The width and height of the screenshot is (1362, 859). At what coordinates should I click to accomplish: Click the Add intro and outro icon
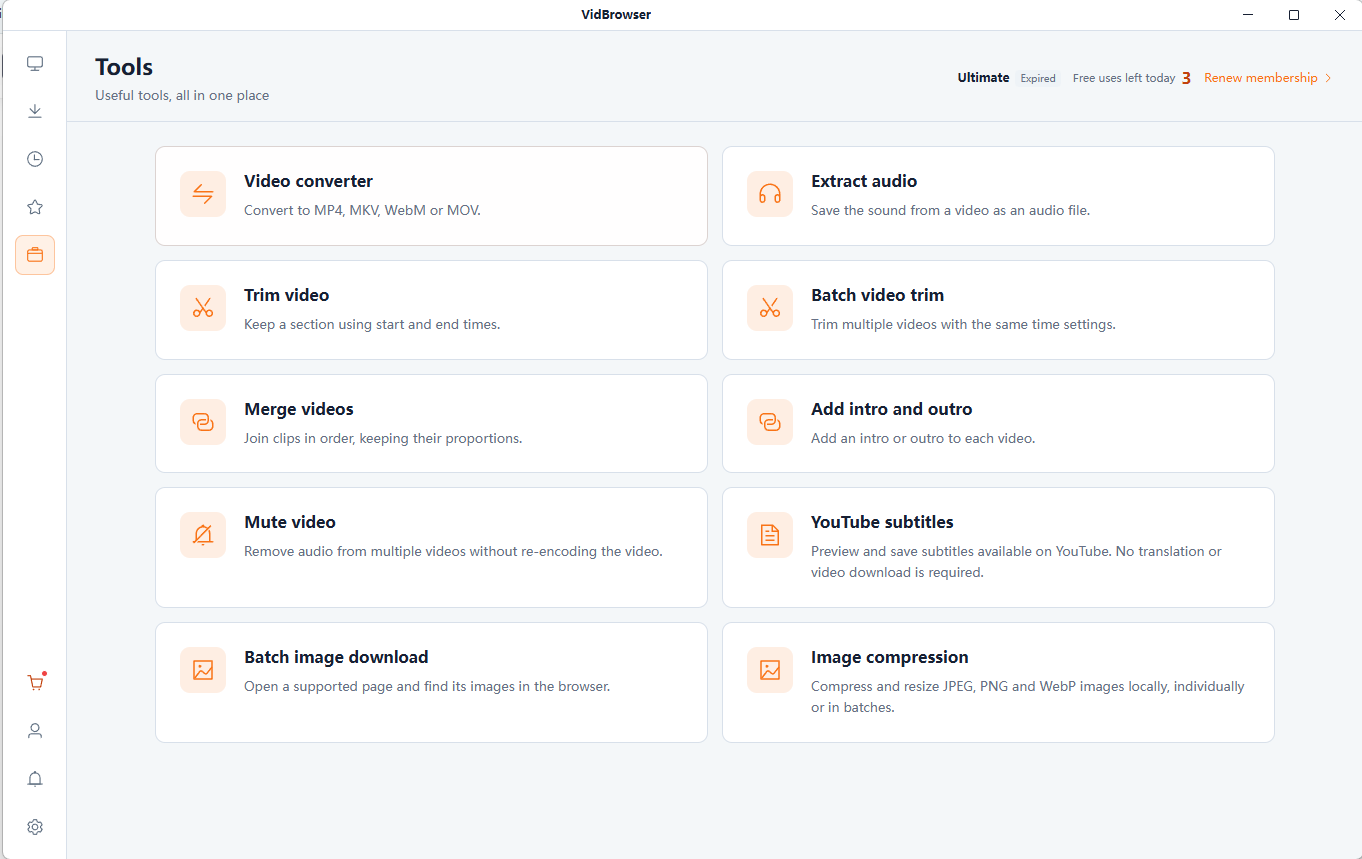point(770,422)
